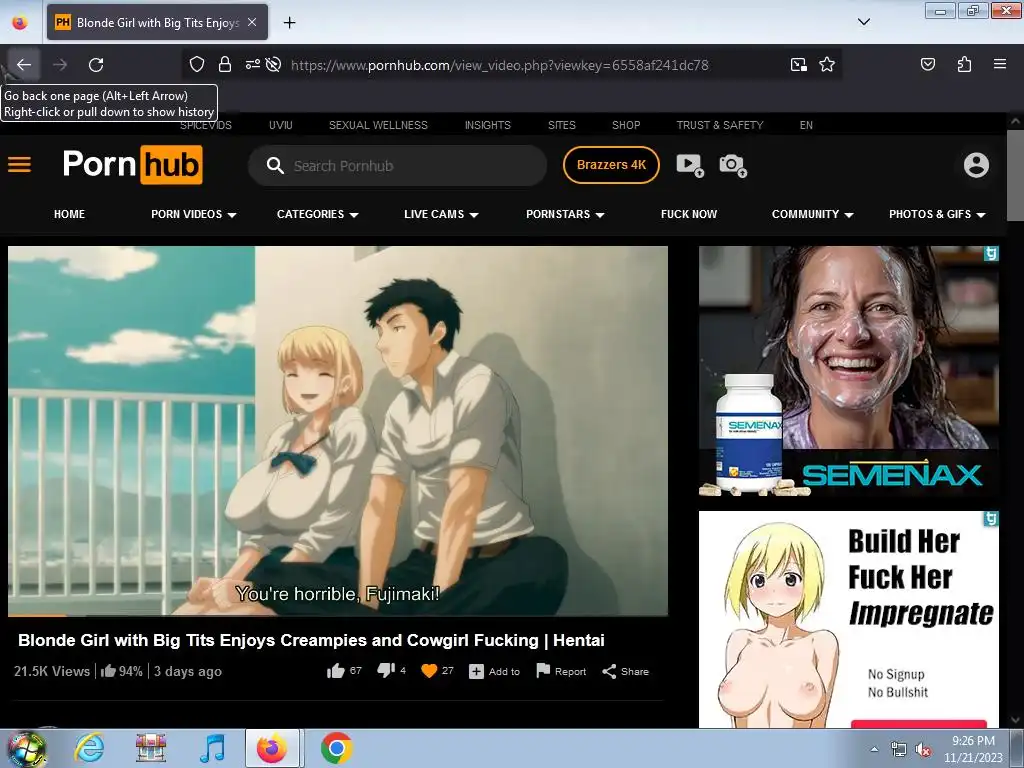This screenshot has width=1024, height=768.
Task: Click the site search input field
Action: pyautogui.click(x=397, y=166)
